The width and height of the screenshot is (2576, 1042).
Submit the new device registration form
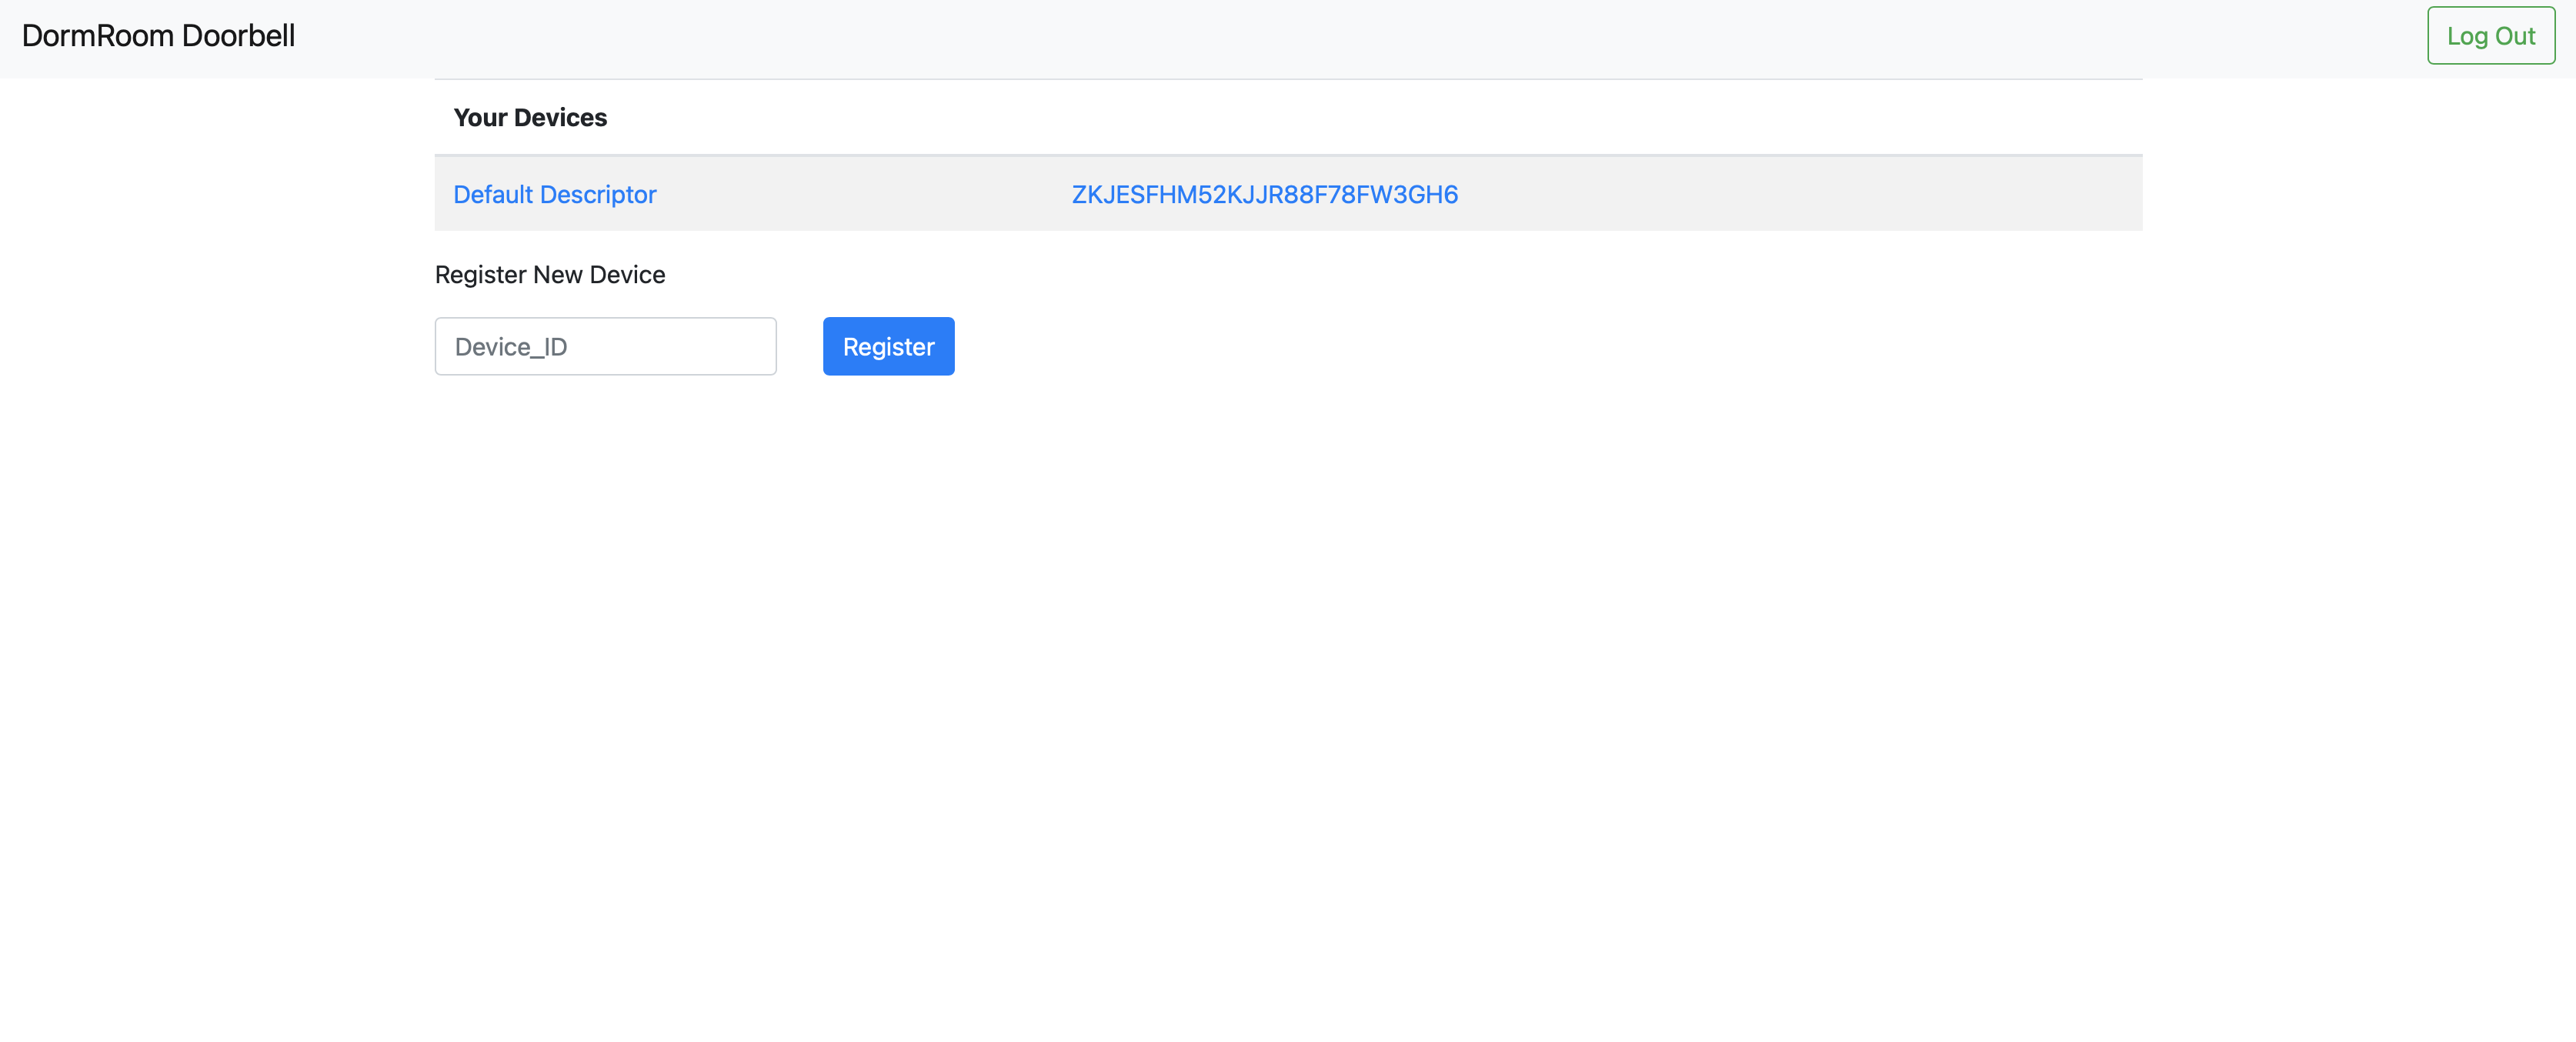[x=888, y=346]
